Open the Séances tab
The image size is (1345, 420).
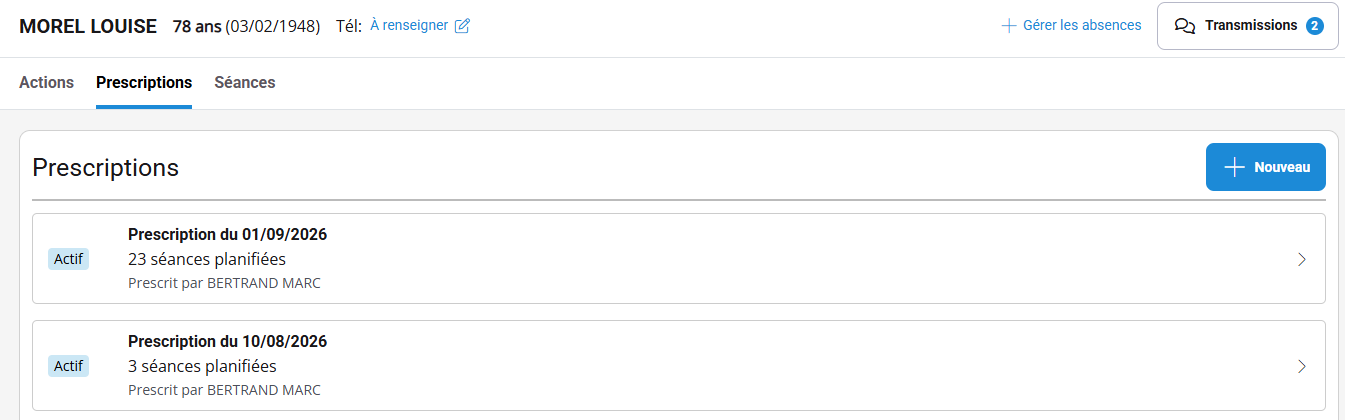tap(245, 82)
